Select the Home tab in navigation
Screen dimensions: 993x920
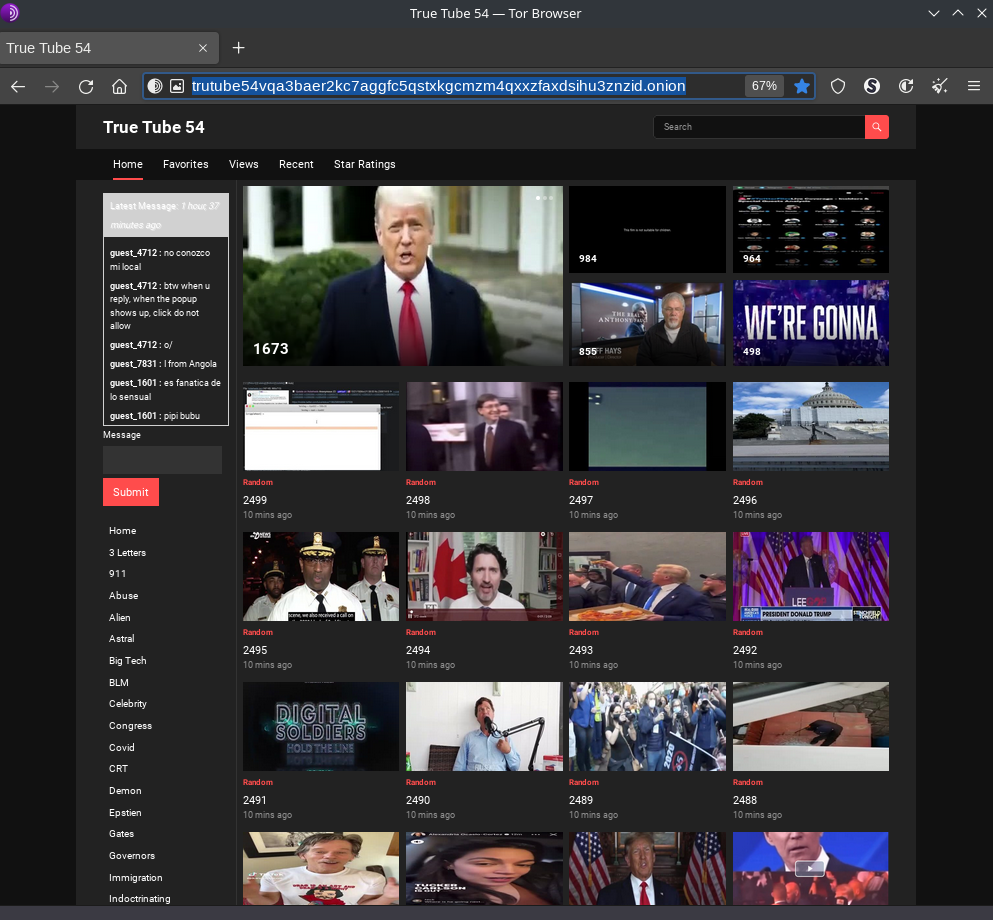[128, 164]
